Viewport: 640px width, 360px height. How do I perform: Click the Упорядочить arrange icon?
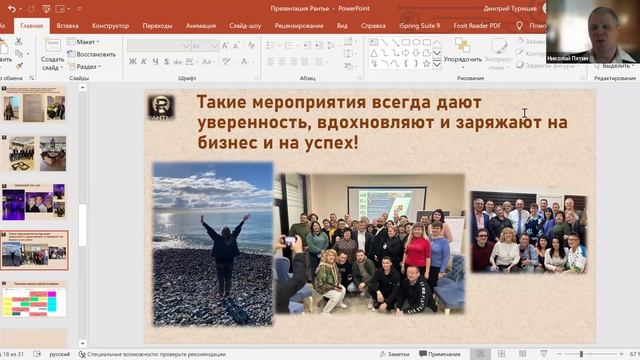(462, 45)
